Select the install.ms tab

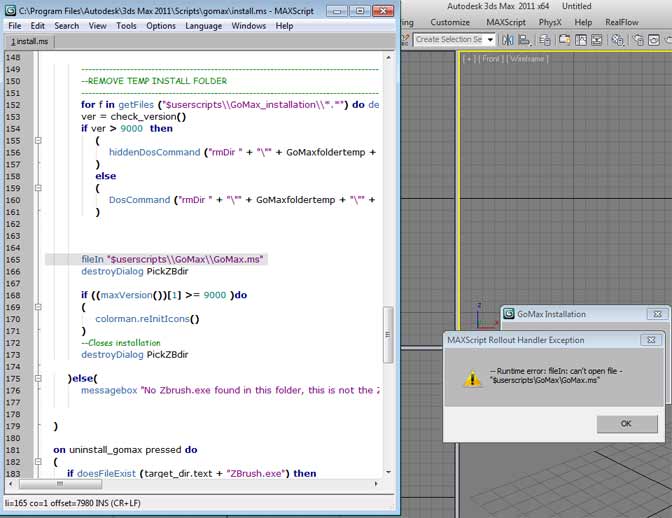coord(32,42)
